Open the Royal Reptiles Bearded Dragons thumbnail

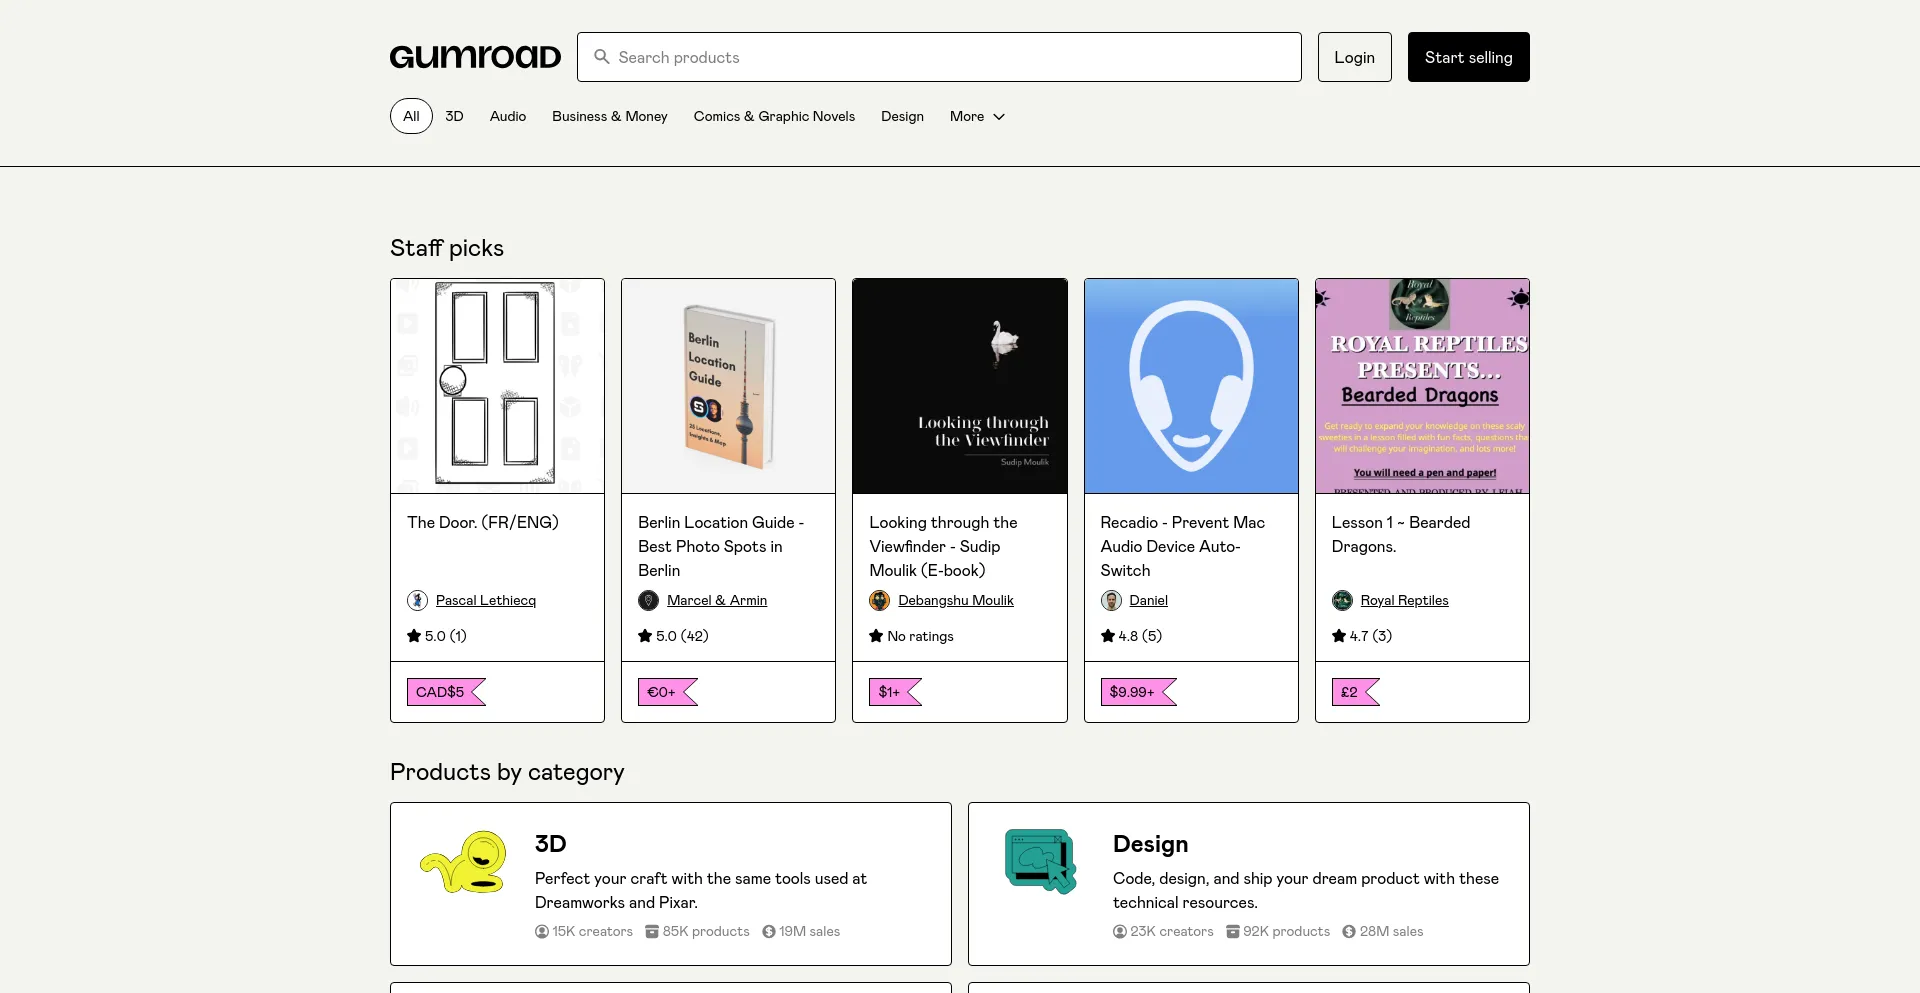(x=1422, y=386)
